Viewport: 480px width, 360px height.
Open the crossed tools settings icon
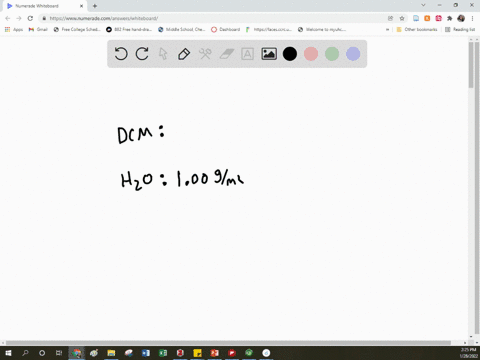(x=205, y=54)
